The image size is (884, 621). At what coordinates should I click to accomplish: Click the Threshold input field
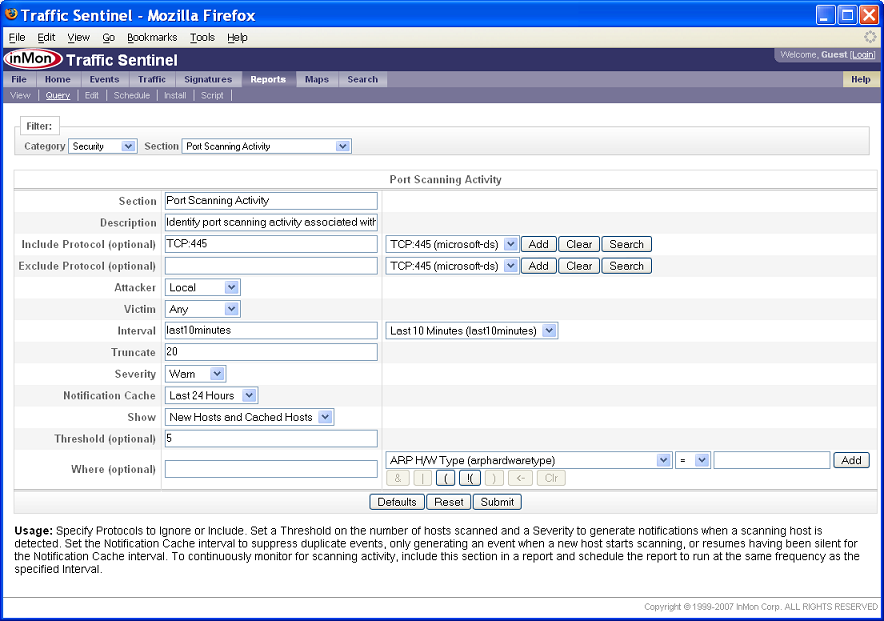[271, 439]
